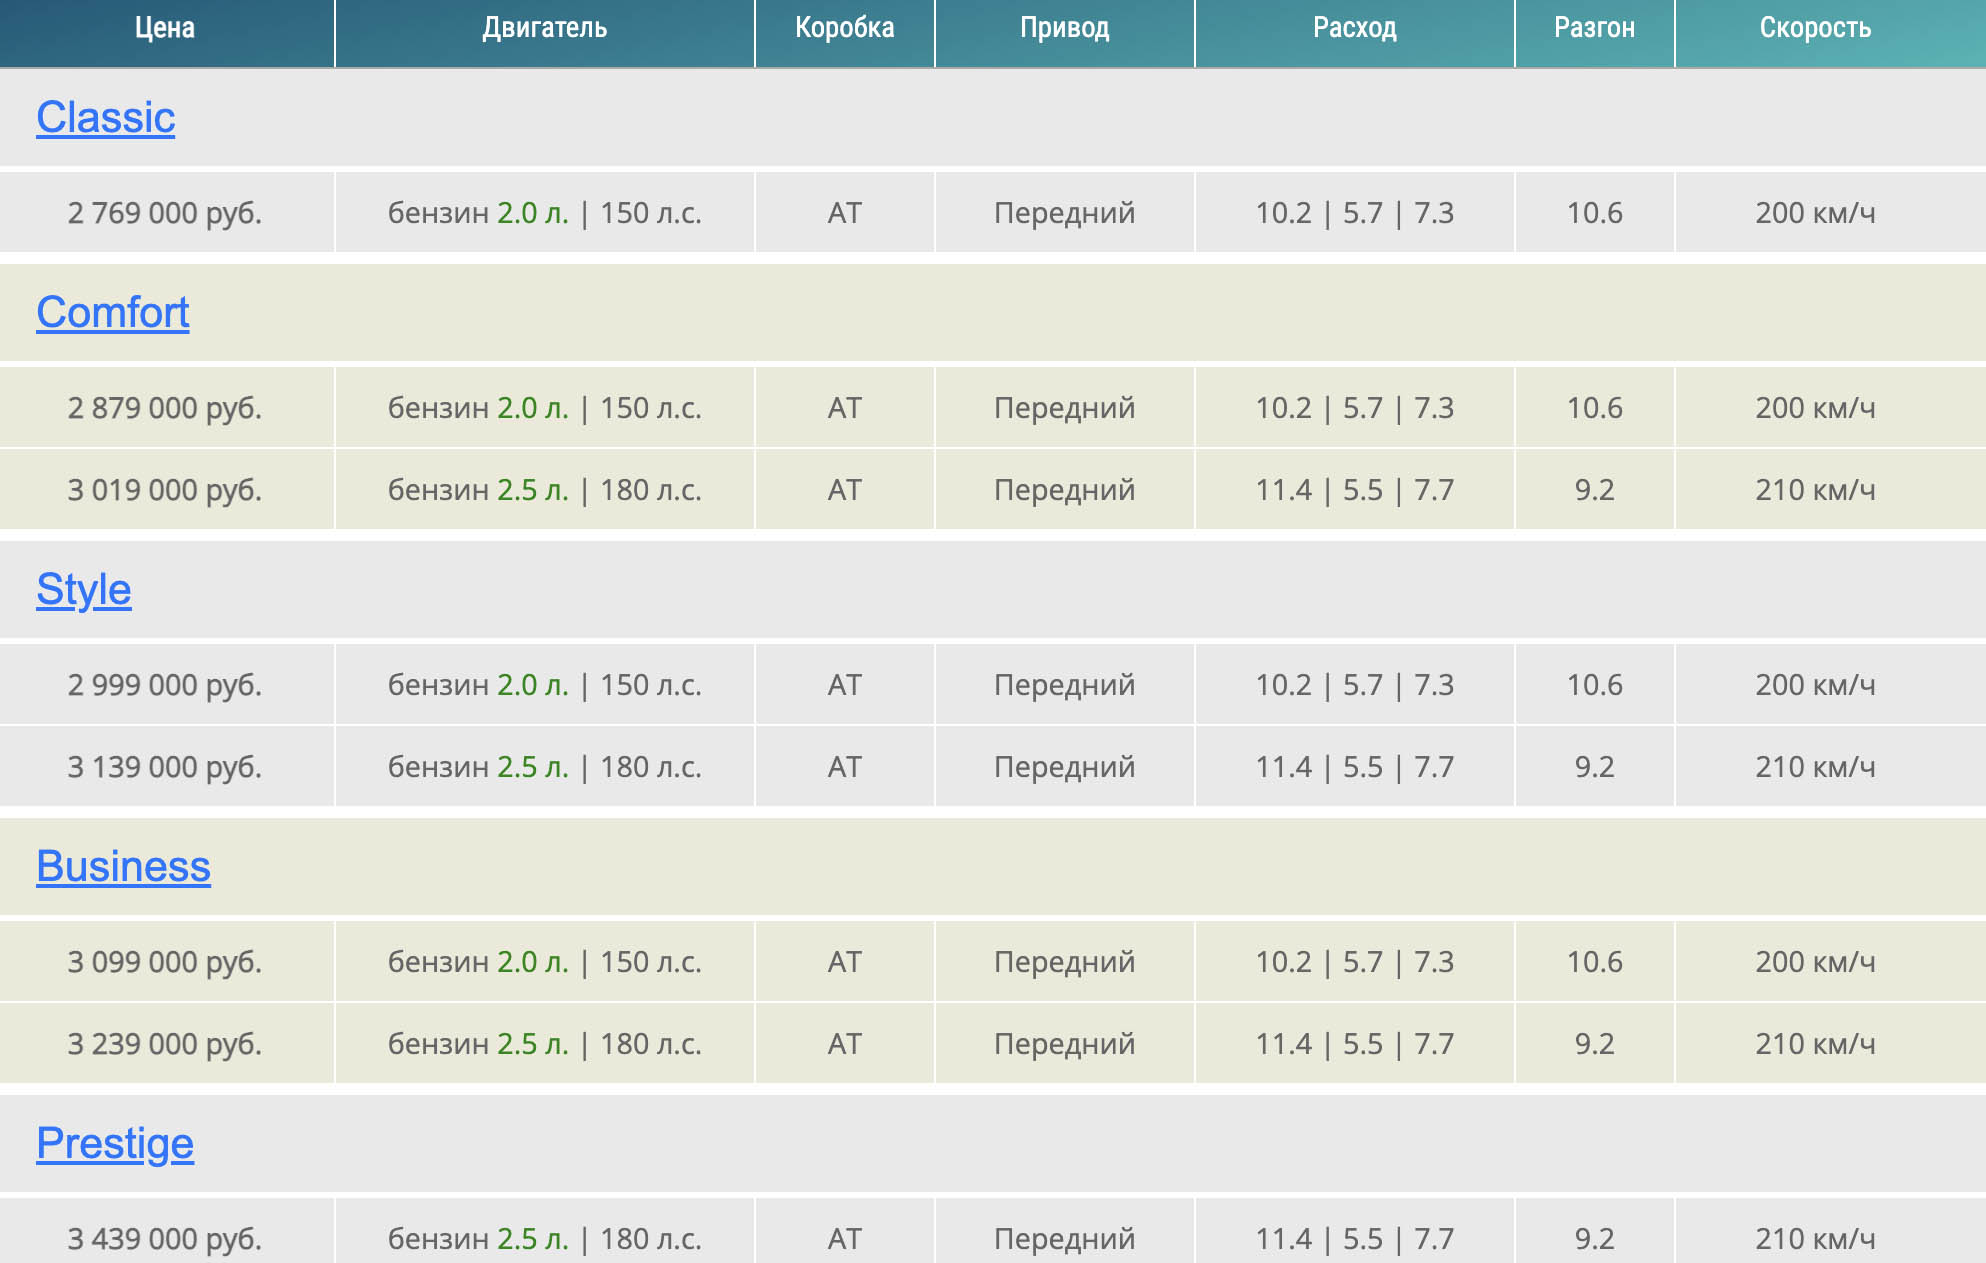Image resolution: width=1986 pixels, height=1263 pixels.
Task: Open the Style trim link
Action: (x=83, y=590)
